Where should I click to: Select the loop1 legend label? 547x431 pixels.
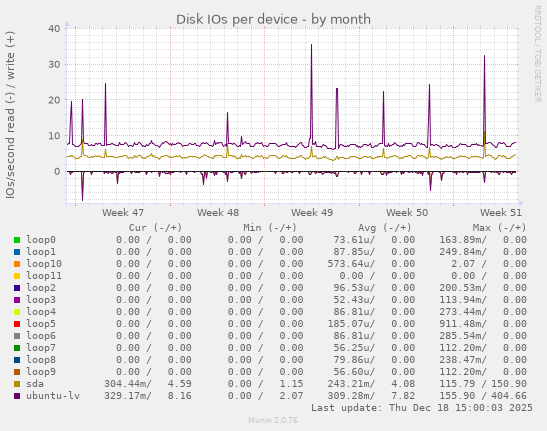pos(41,252)
